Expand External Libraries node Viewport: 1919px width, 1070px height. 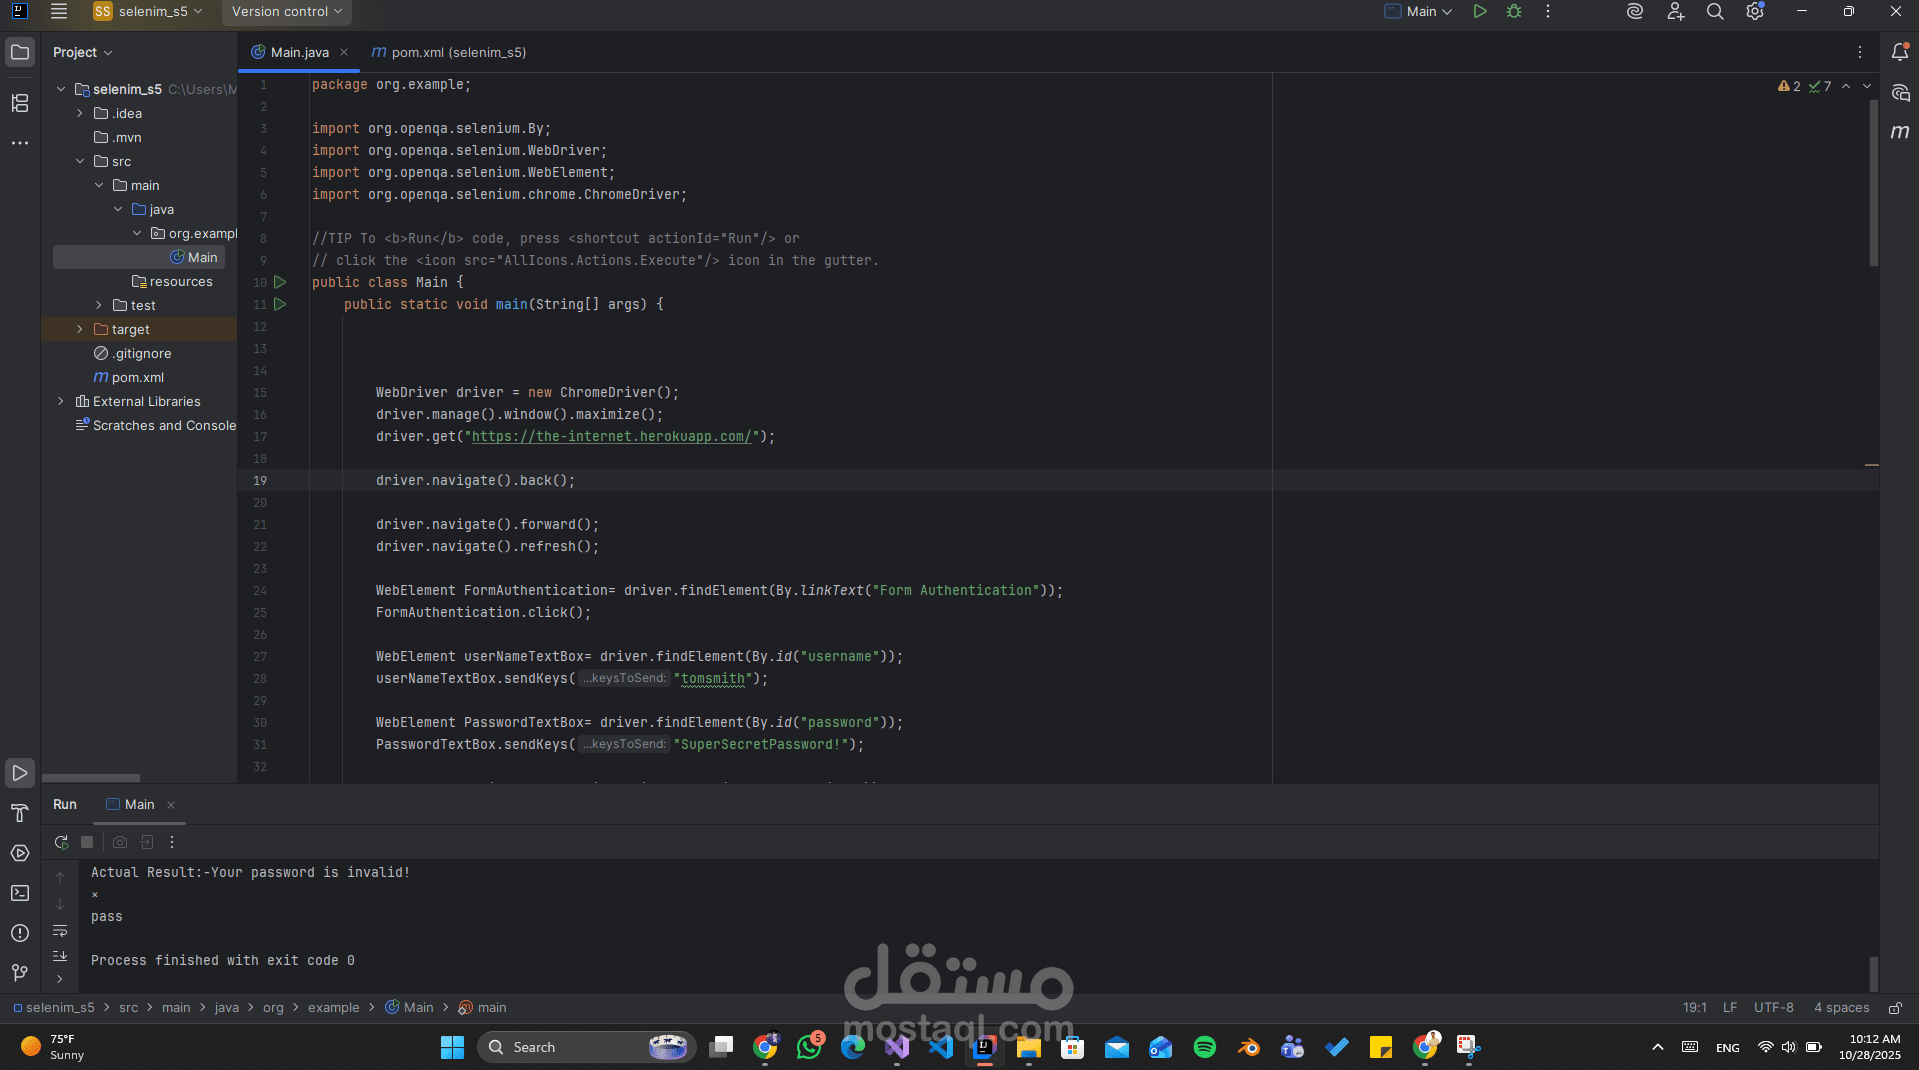(x=61, y=401)
